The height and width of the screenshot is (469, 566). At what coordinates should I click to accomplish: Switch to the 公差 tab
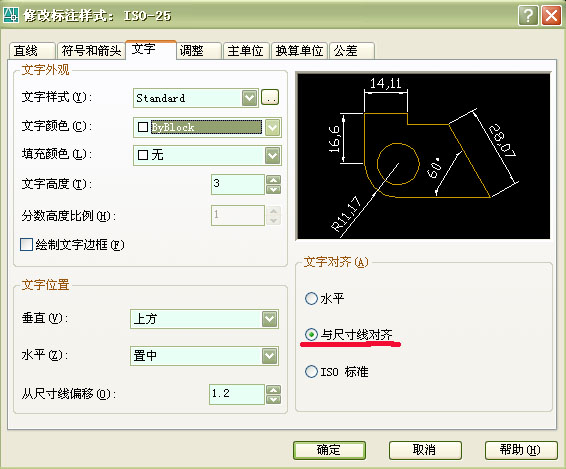(x=351, y=51)
